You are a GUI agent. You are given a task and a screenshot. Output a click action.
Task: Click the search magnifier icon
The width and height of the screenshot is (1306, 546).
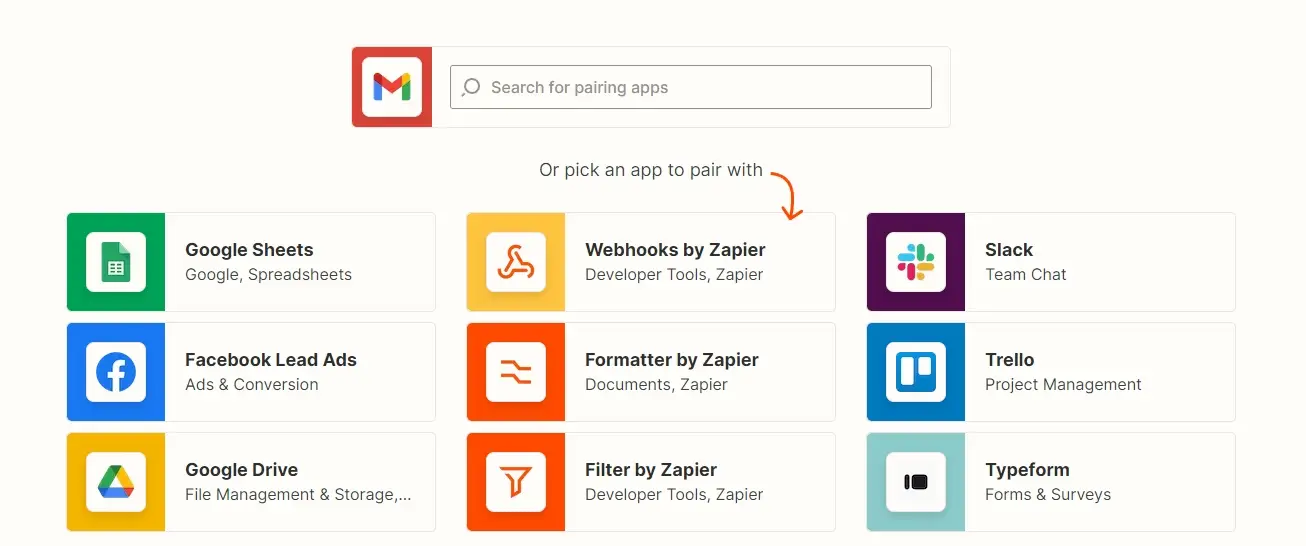click(471, 87)
